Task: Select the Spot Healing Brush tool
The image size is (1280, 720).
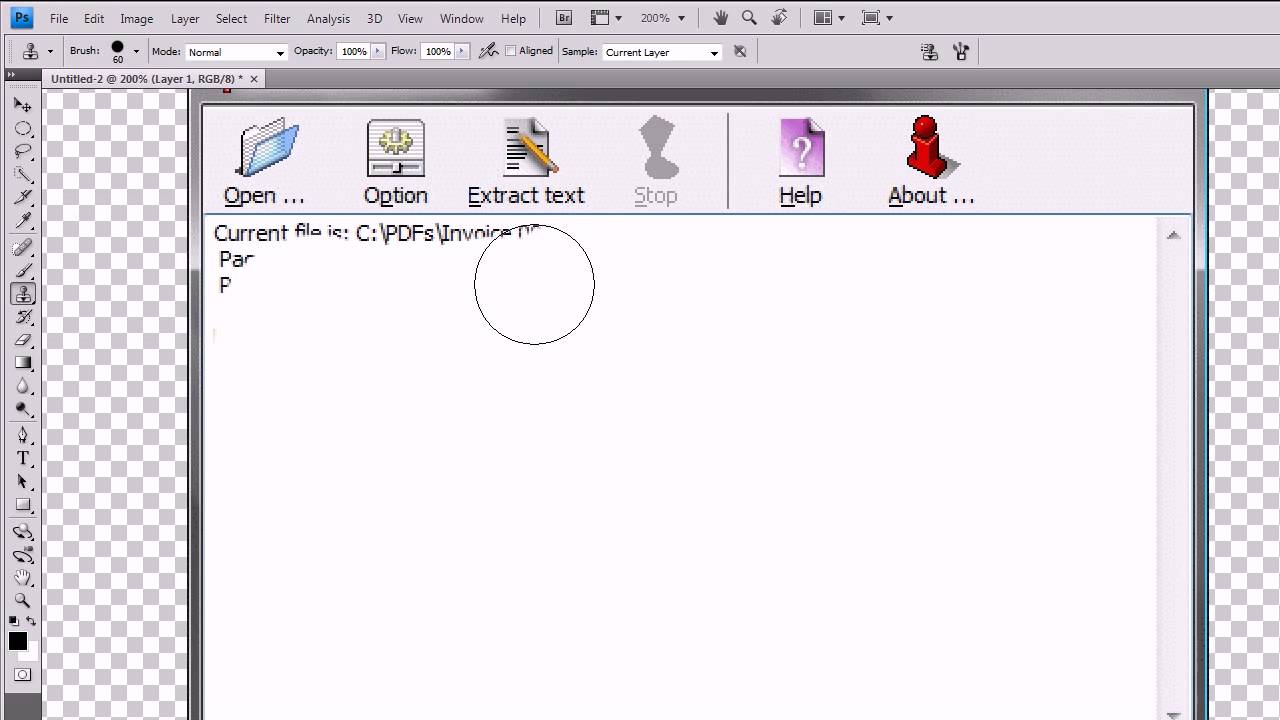Action: coord(22,248)
